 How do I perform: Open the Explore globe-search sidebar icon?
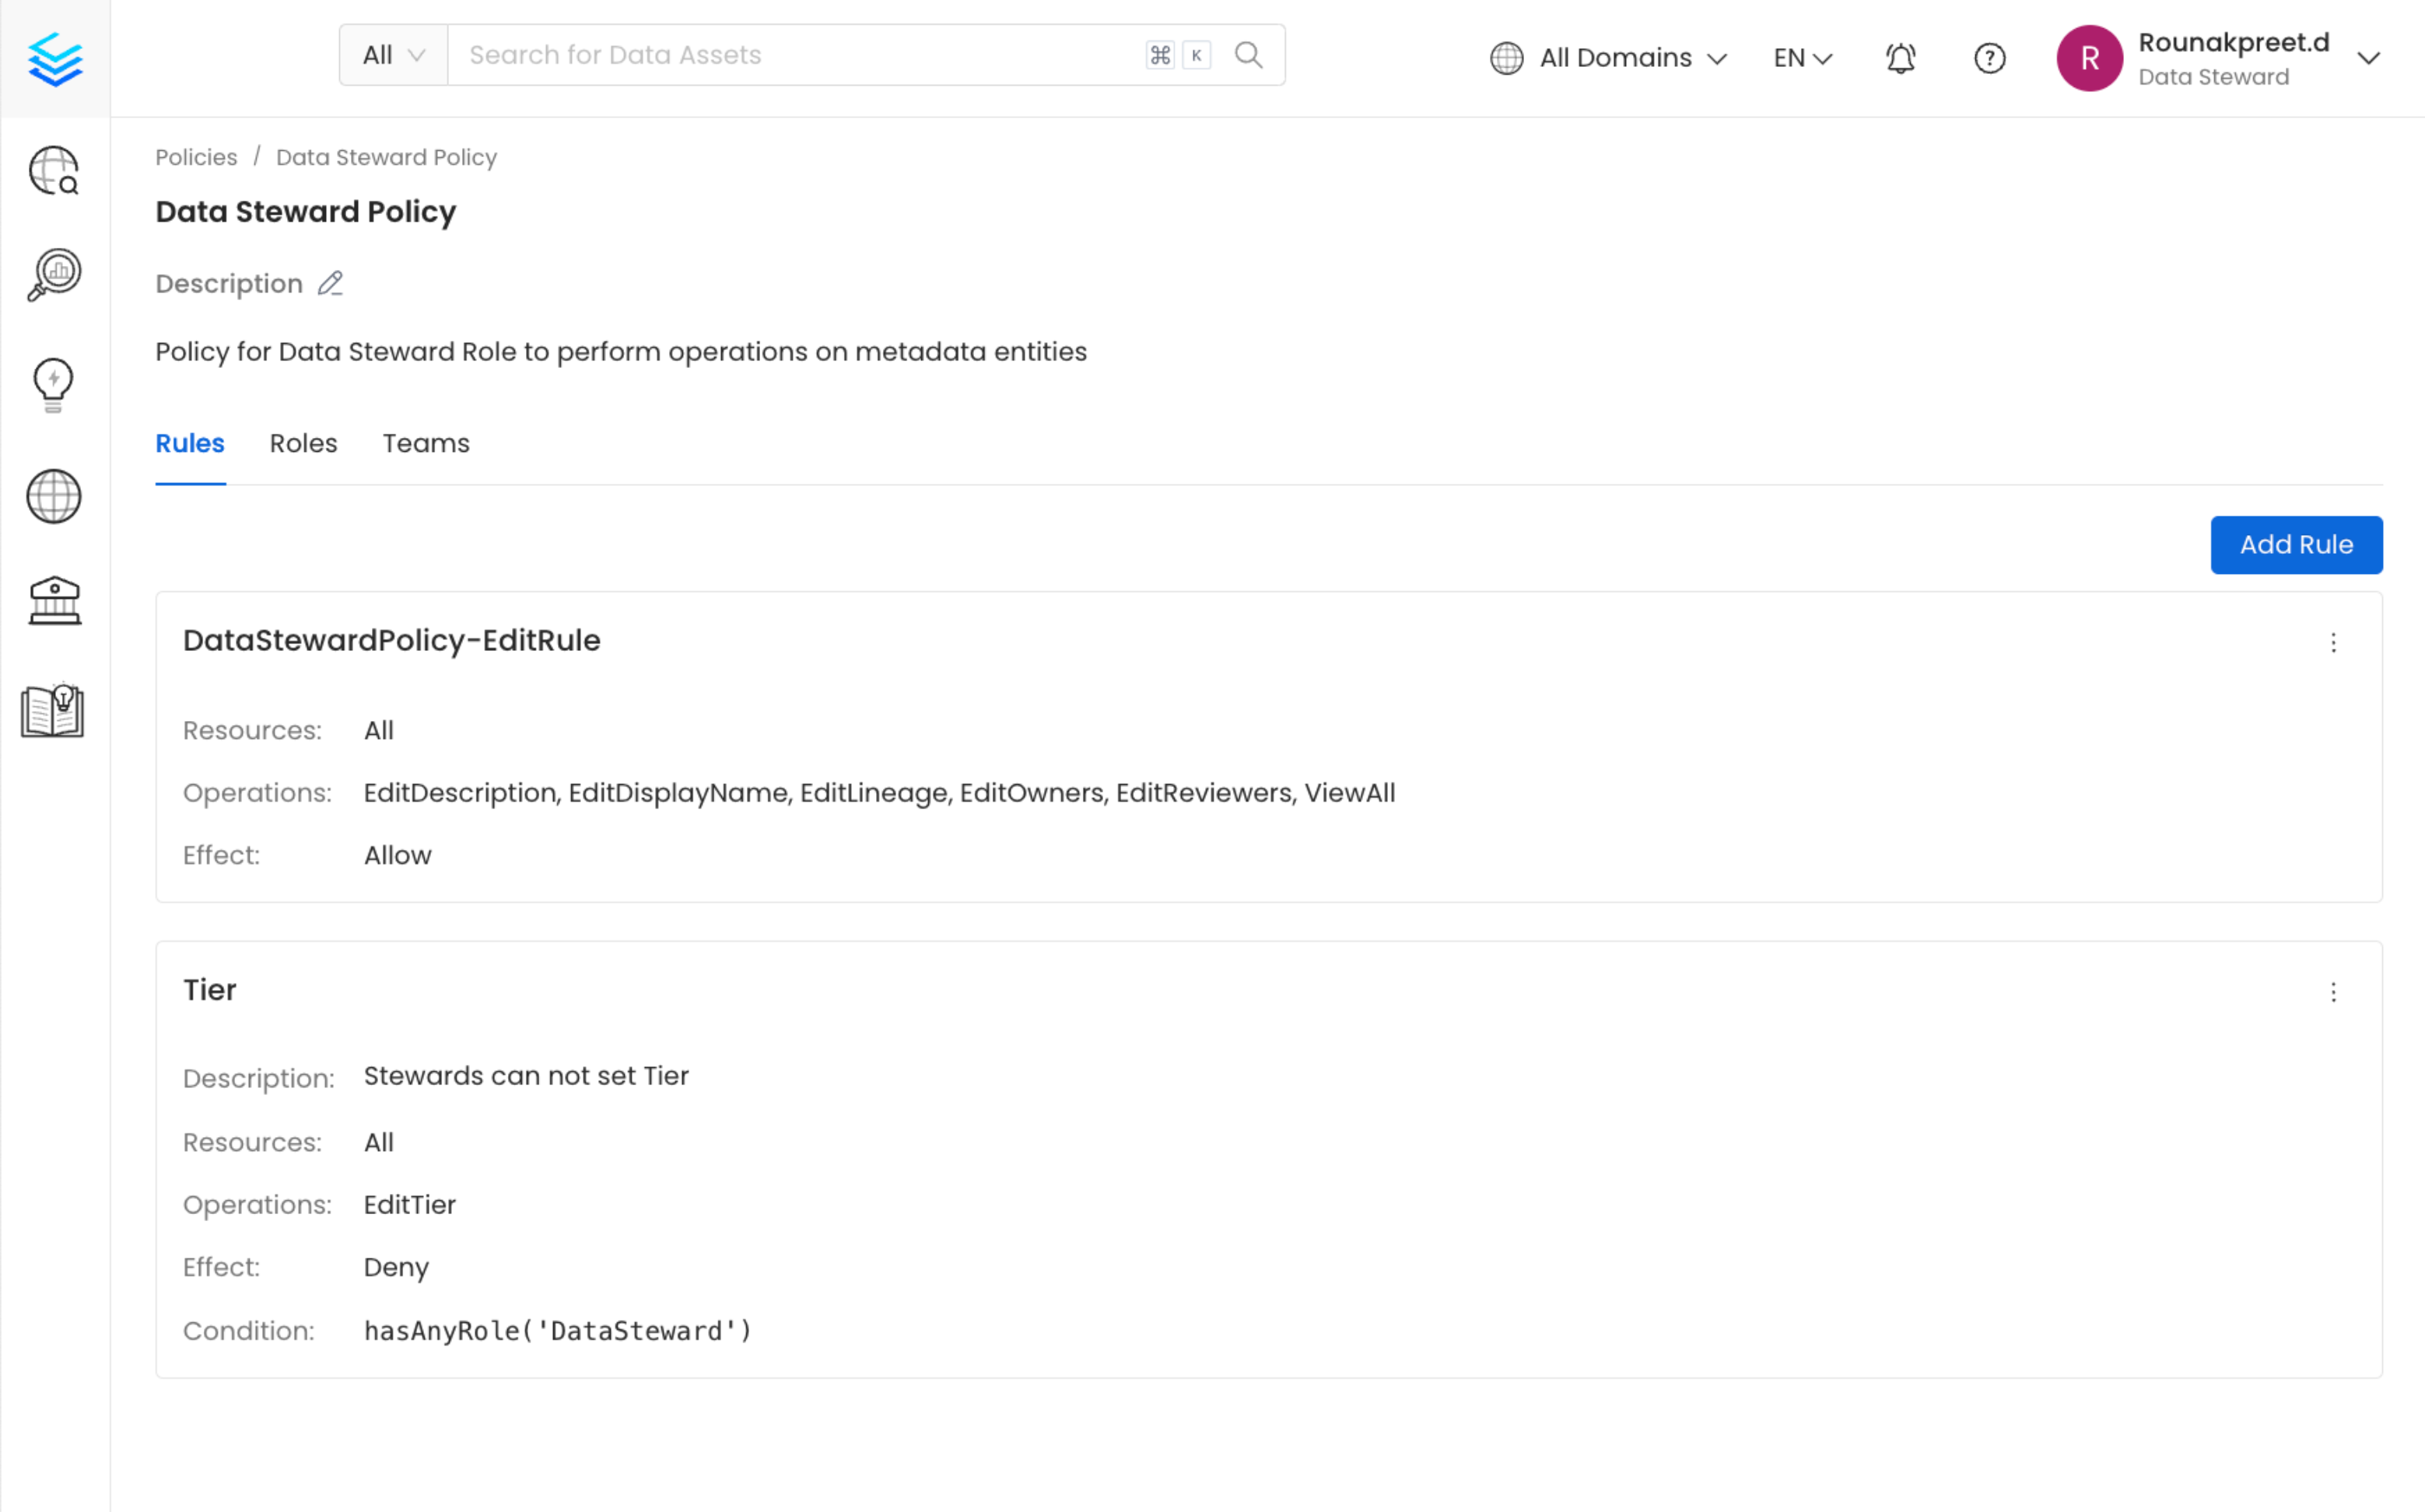pyautogui.click(x=54, y=170)
